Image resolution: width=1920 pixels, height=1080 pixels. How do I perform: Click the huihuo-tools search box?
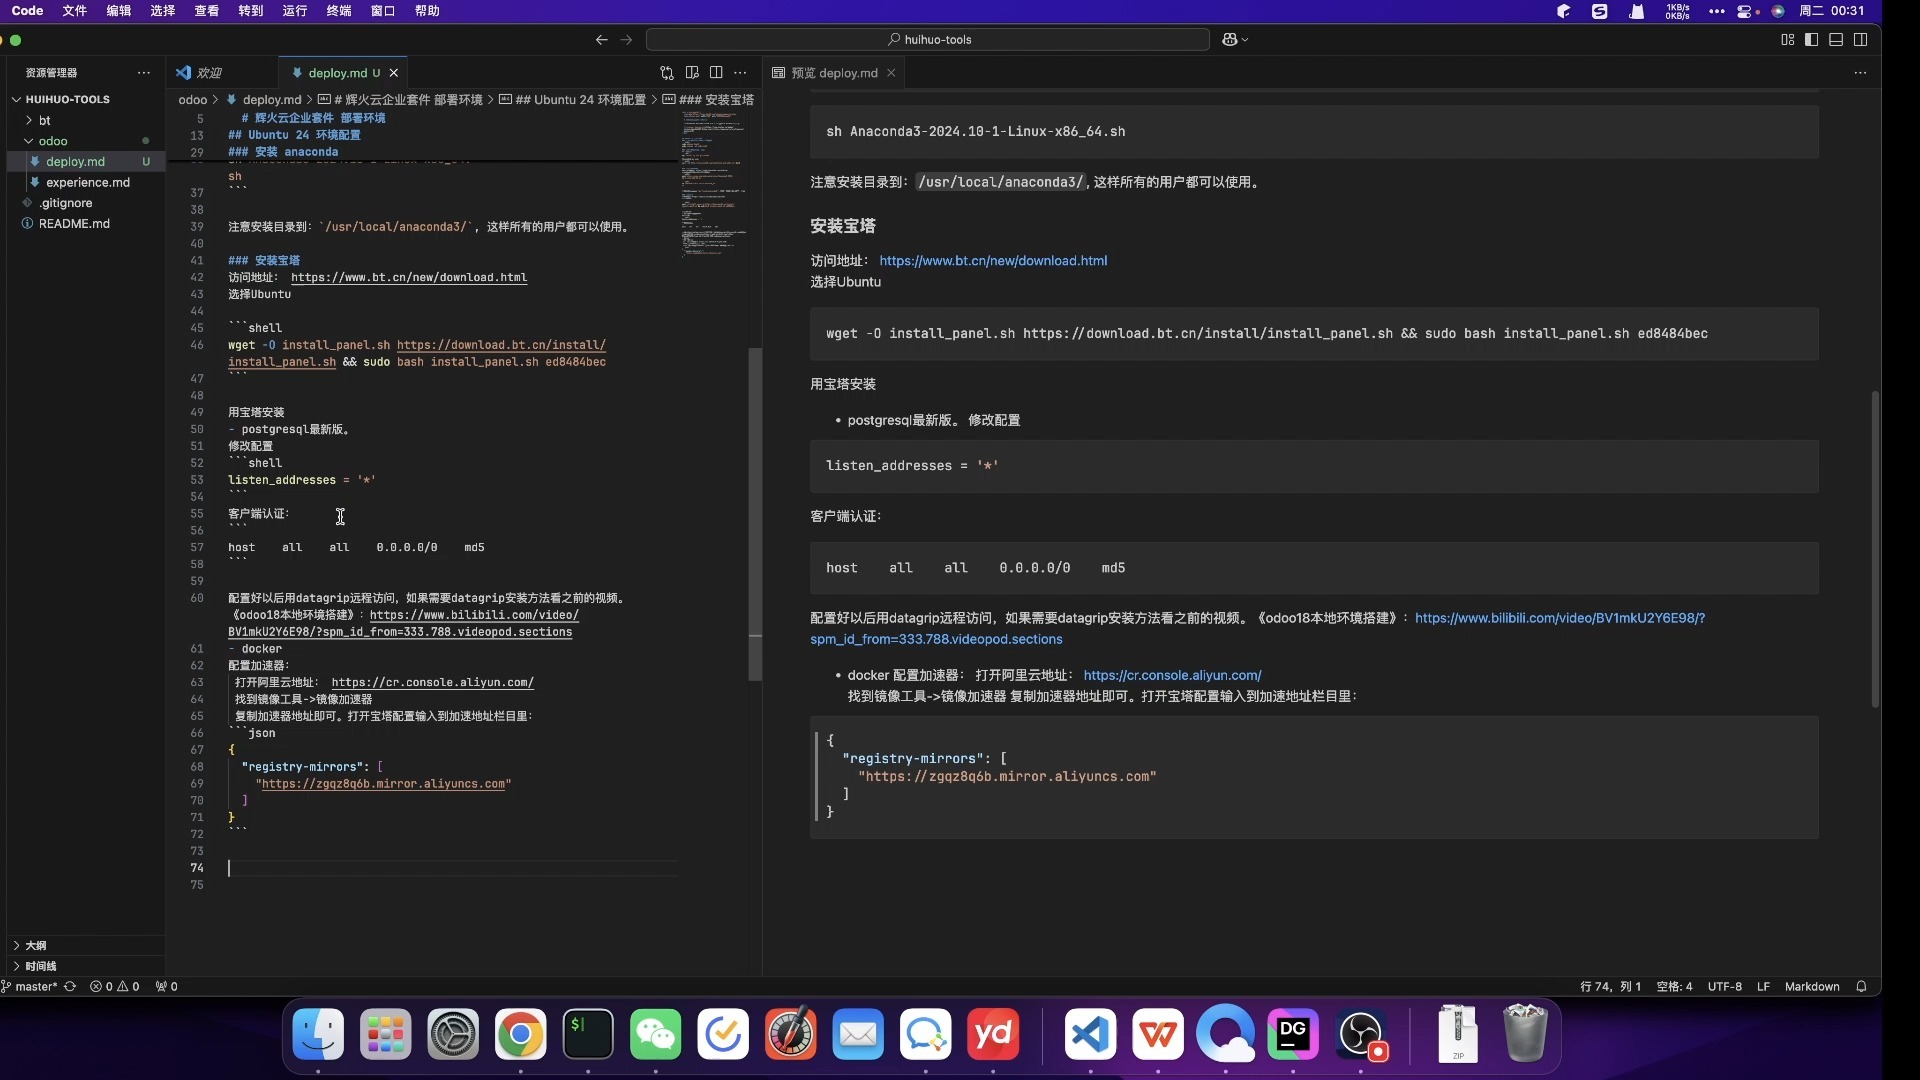927,40
